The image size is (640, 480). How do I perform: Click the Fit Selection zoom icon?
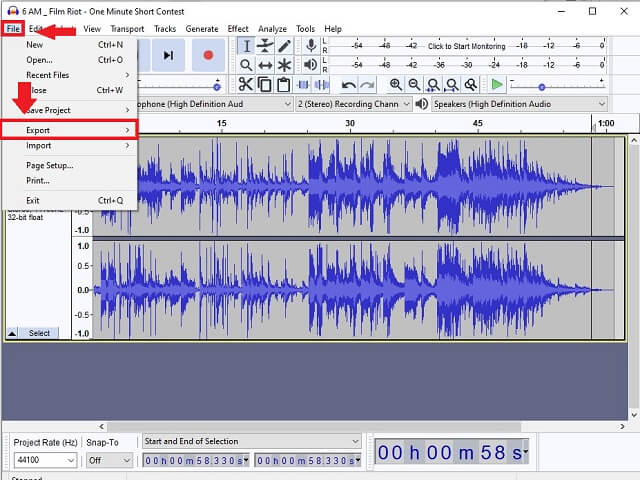point(433,84)
